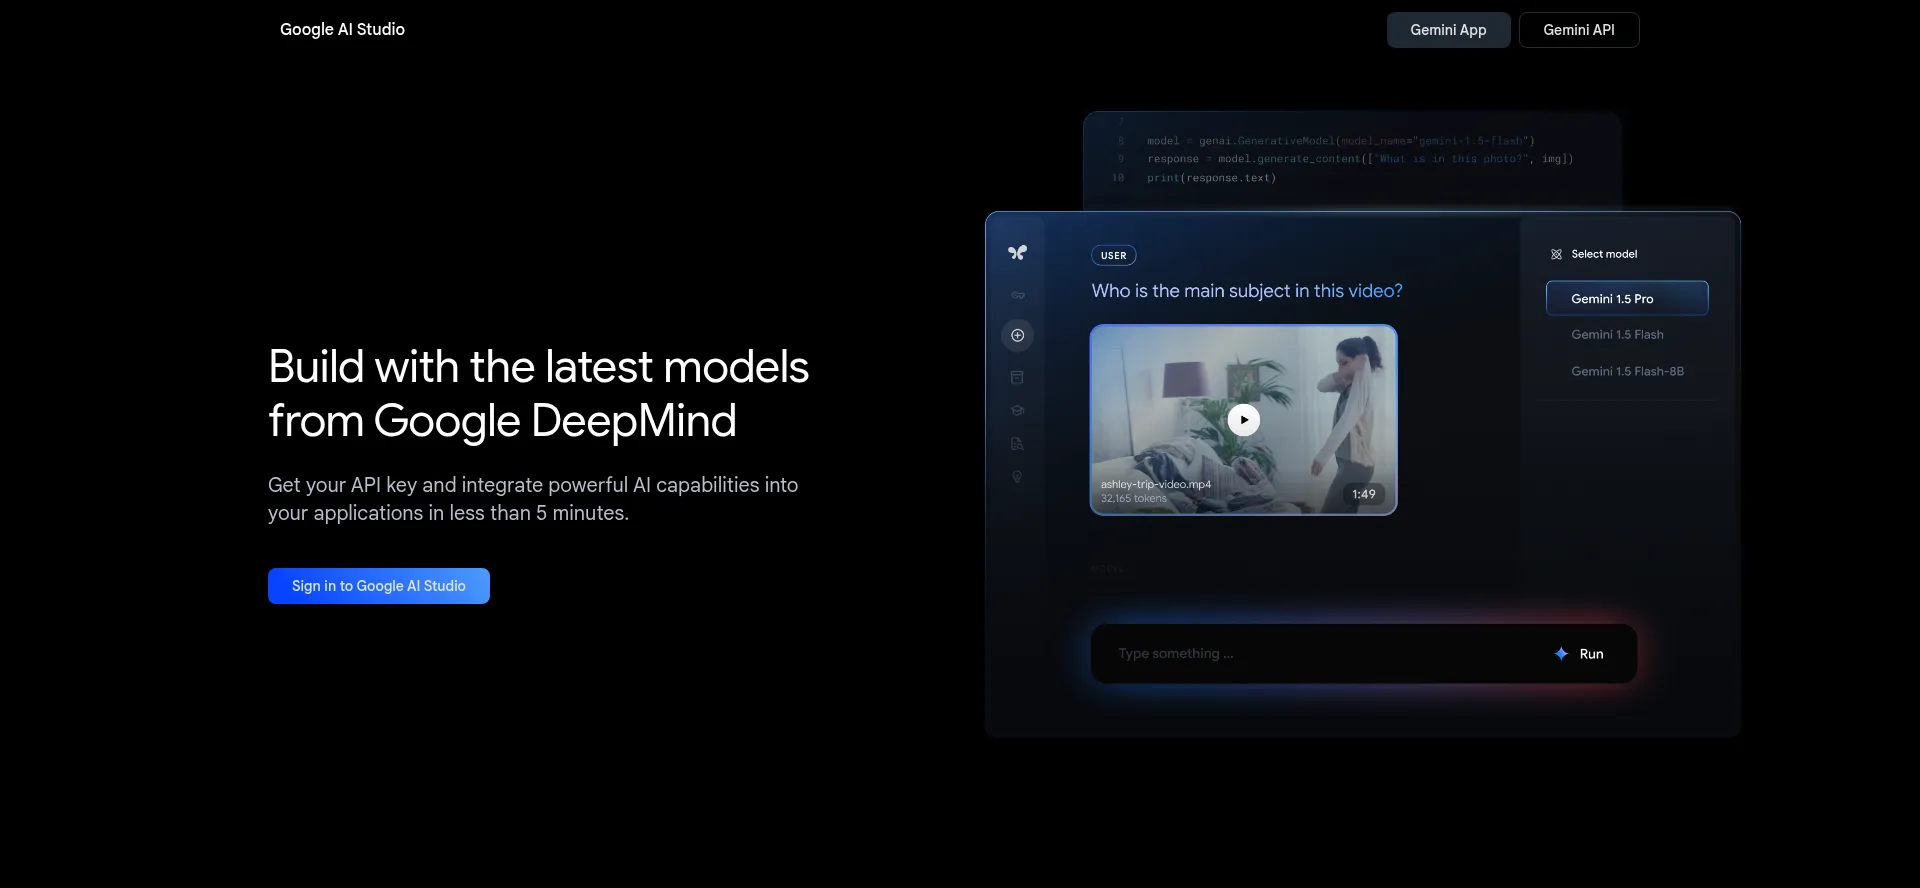Select the Gemini 1.5 Flash model
Screen dimensions: 1920x888
[1617, 335]
